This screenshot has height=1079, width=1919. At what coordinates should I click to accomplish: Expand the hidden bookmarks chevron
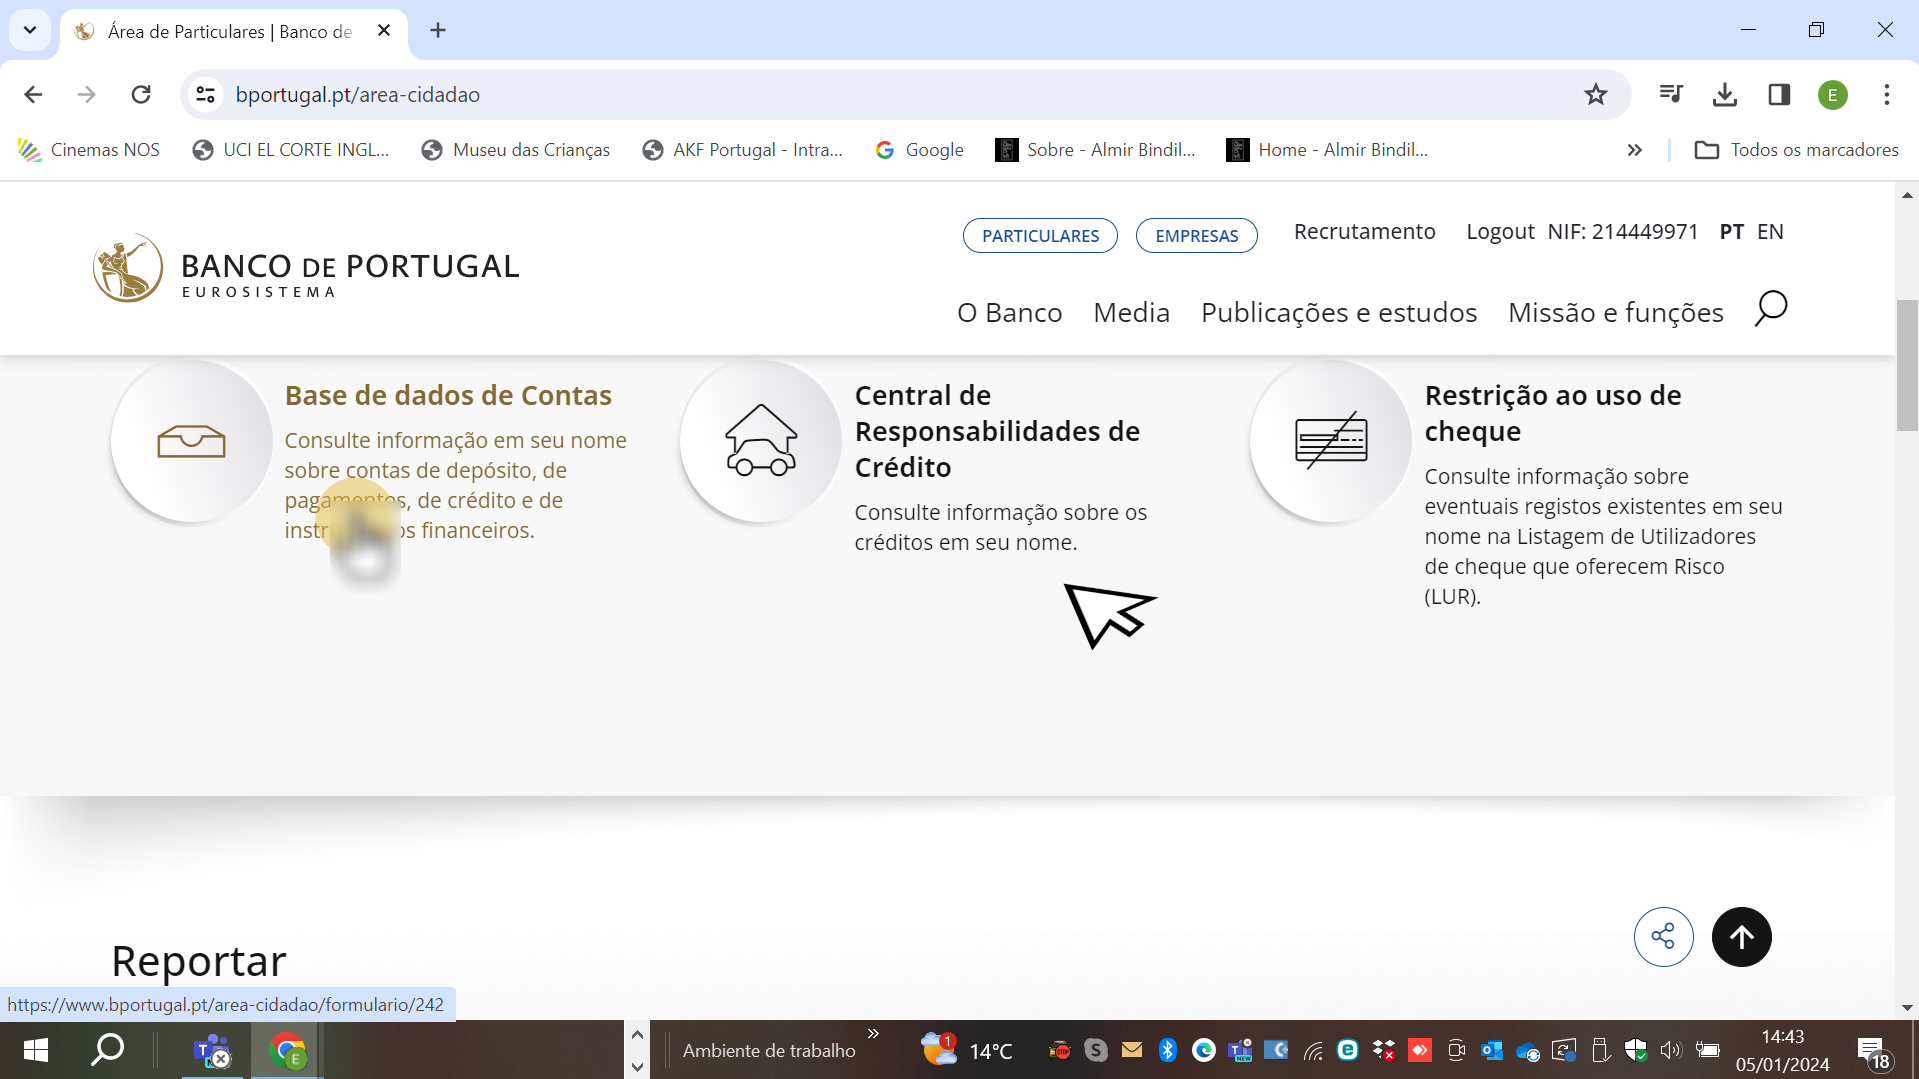click(x=1634, y=150)
